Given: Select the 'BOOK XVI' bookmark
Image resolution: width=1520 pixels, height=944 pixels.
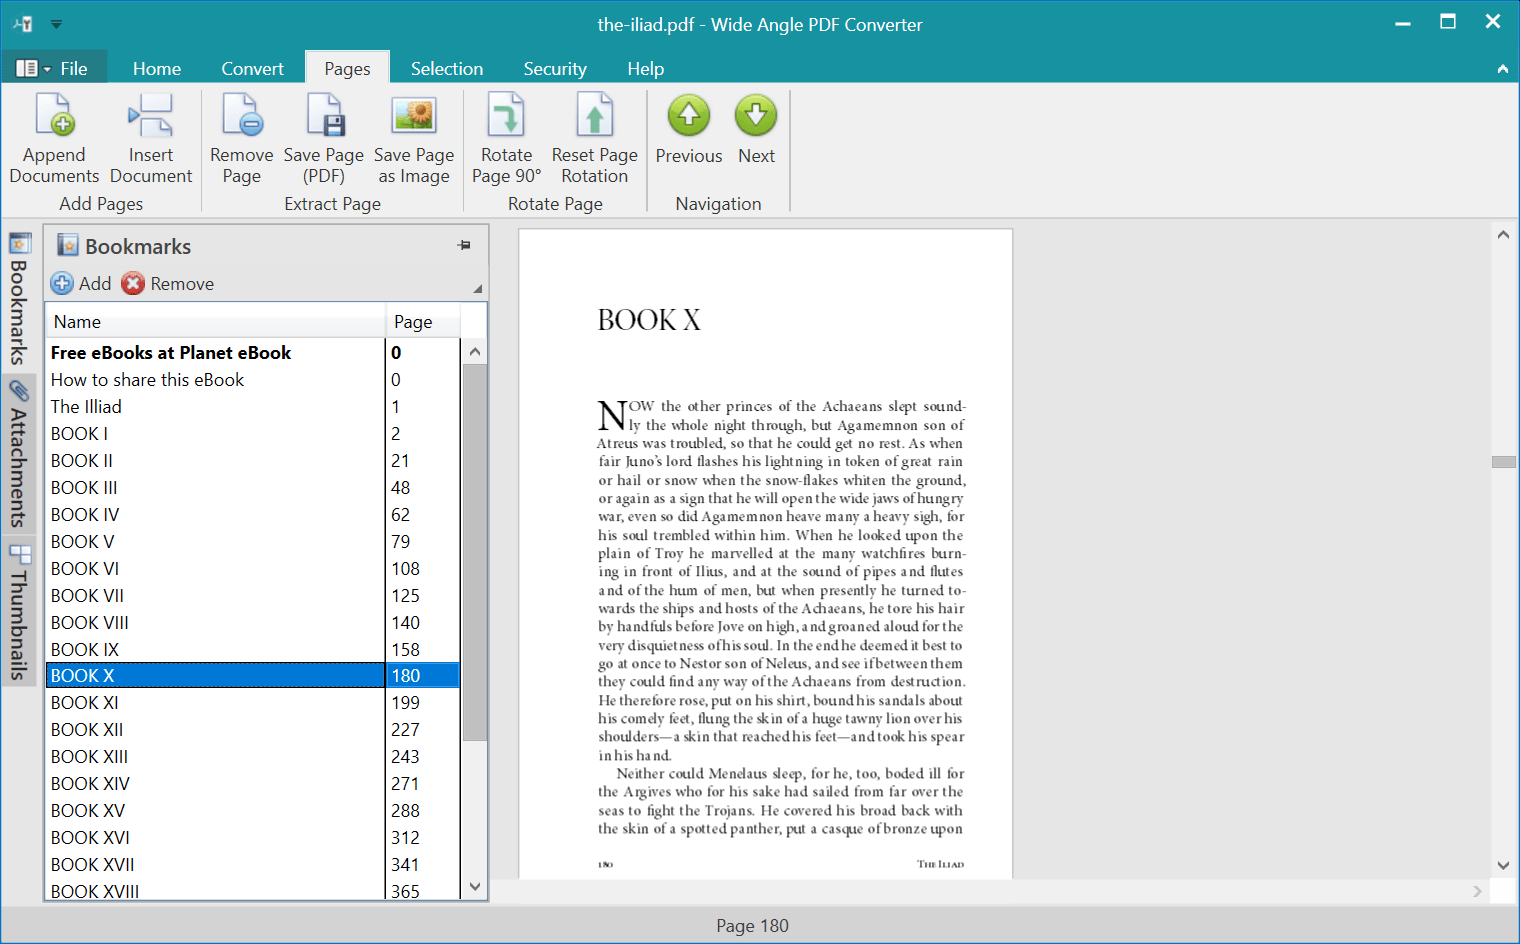Looking at the screenshot, I should coord(216,837).
